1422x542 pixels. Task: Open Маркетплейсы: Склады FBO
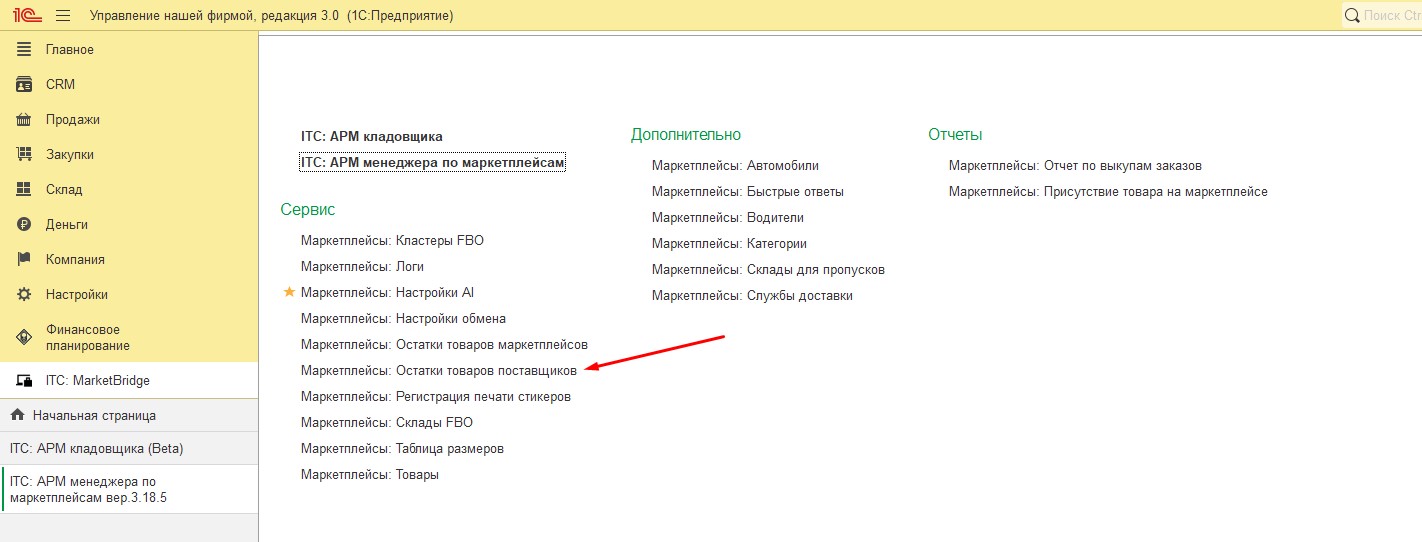tap(387, 422)
